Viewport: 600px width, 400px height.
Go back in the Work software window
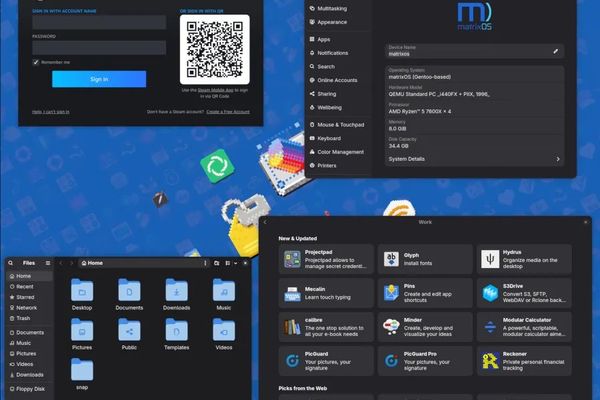tap(265, 222)
